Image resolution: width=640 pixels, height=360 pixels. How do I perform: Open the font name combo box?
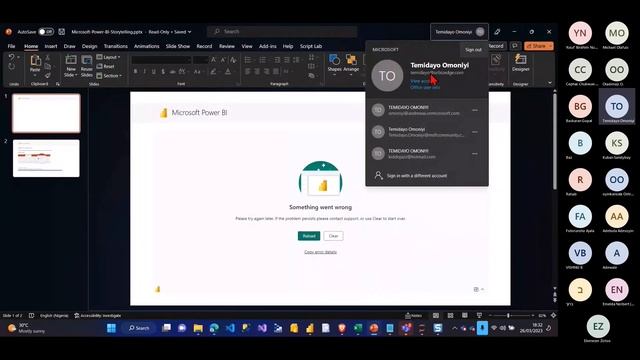[161, 60]
